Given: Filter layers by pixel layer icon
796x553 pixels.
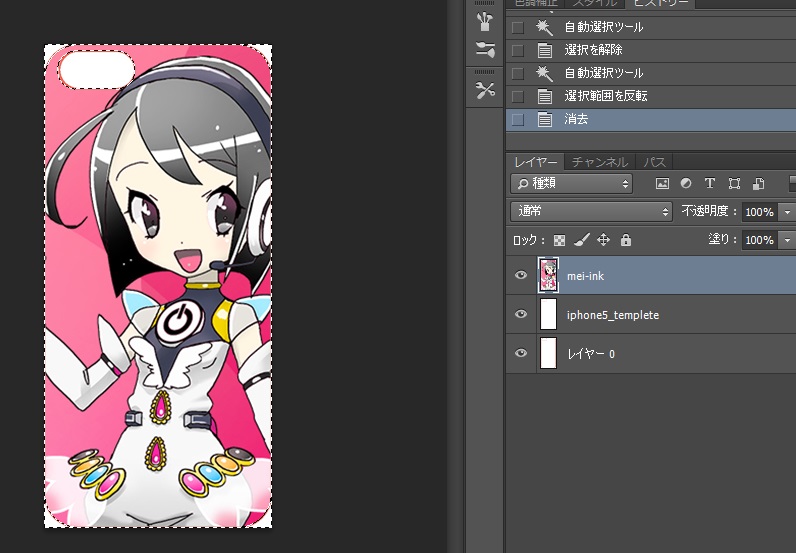Looking at the screenshot, I should 662,183.
